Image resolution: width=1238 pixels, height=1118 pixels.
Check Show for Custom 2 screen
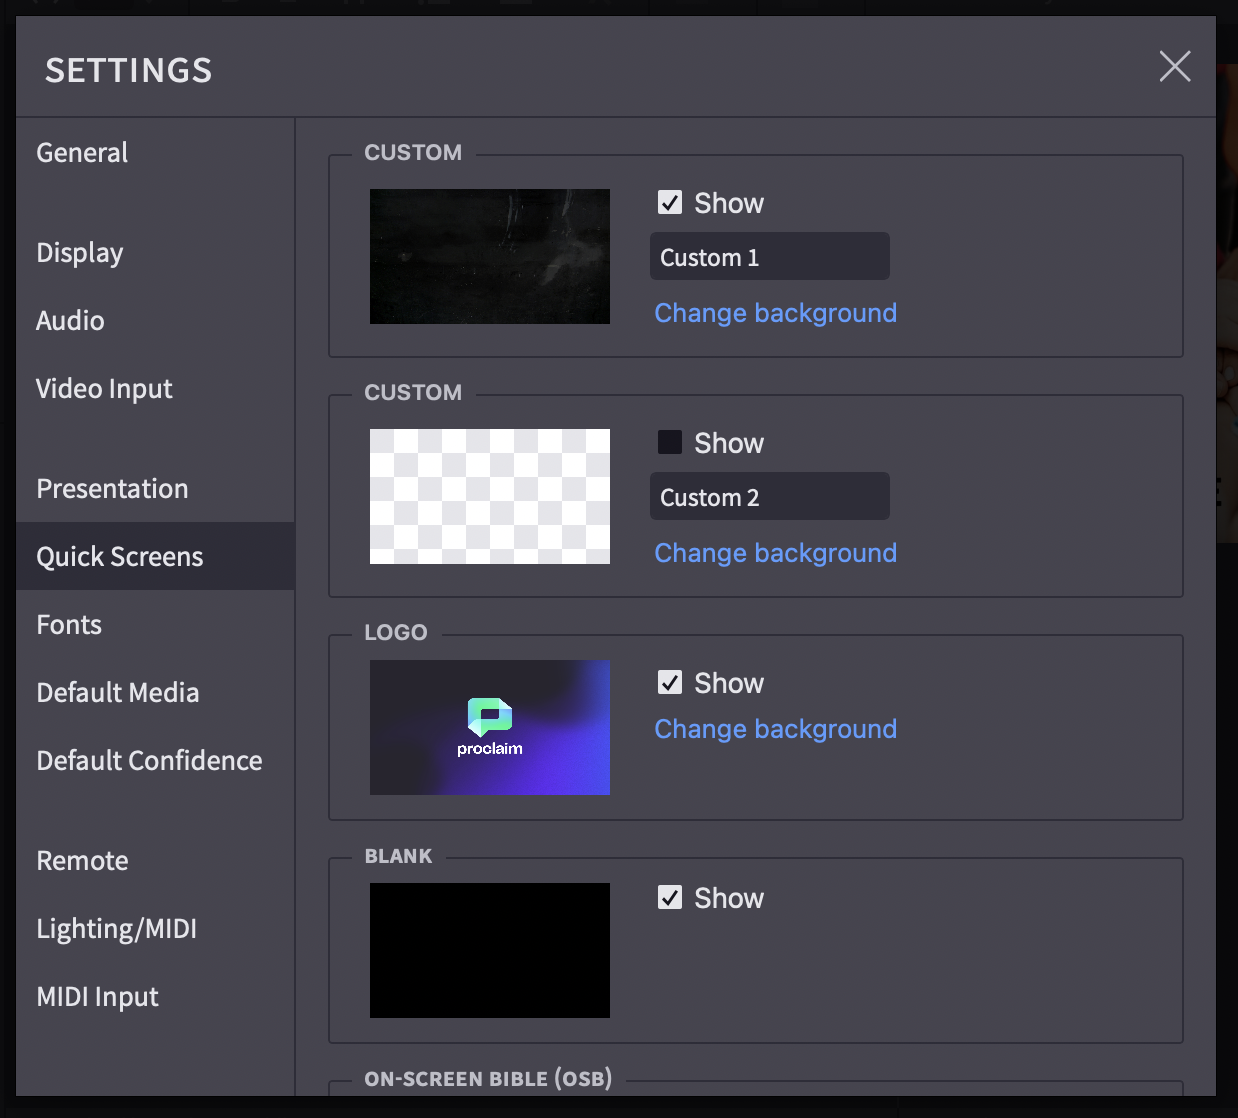click(670, 442)
